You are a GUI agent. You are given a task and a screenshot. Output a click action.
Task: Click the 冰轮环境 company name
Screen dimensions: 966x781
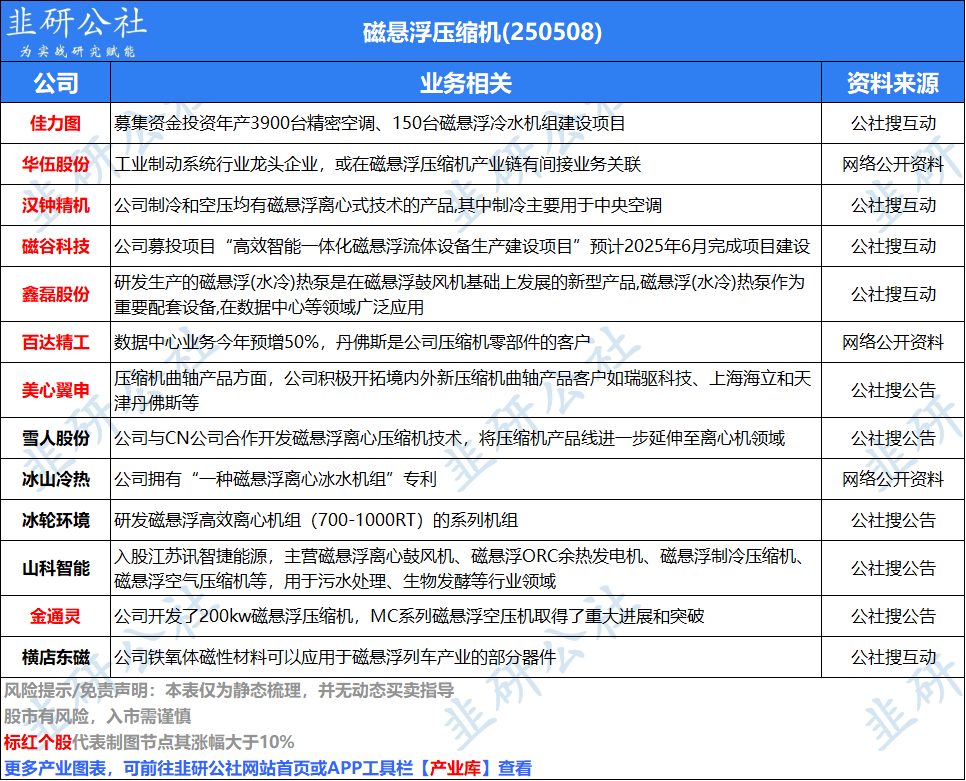point(56,520)
